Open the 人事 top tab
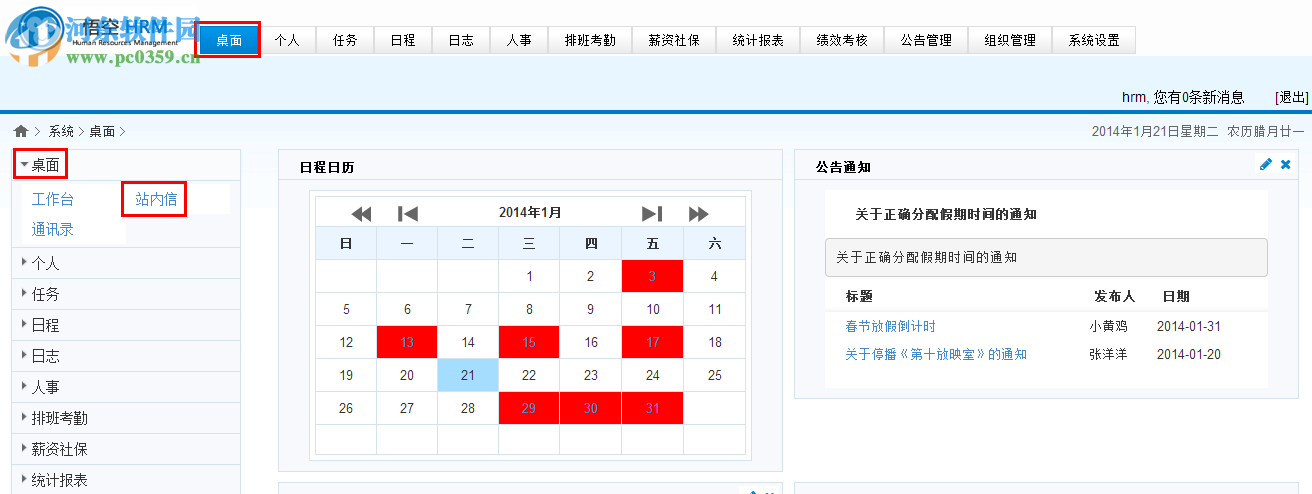 tap(519, 40)
